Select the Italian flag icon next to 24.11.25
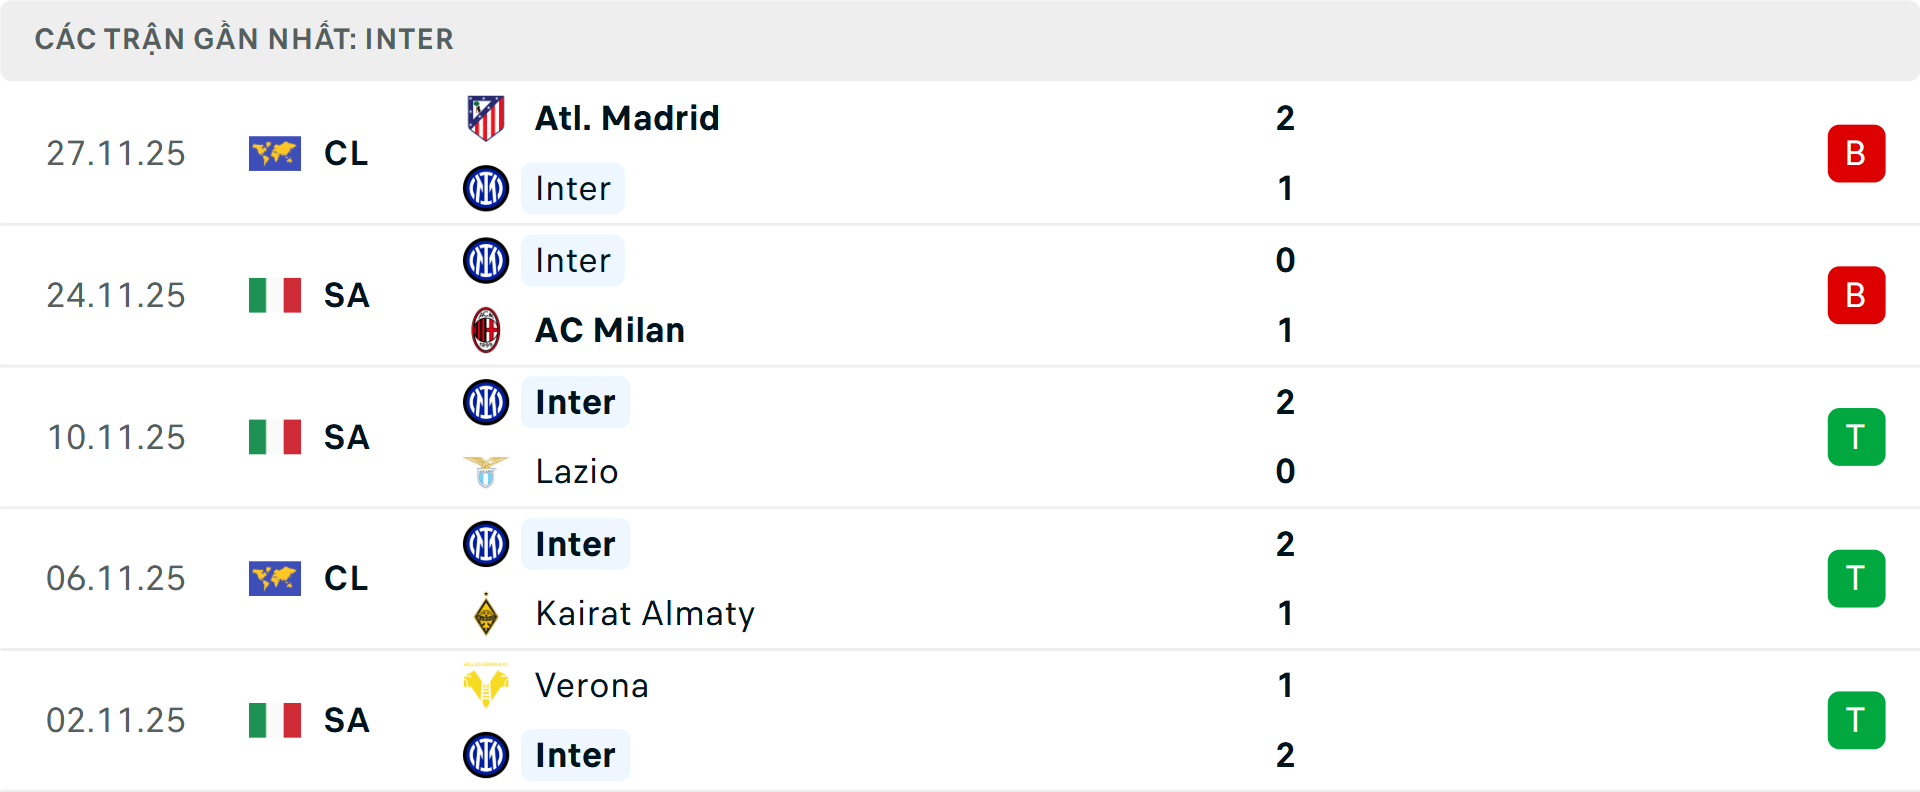 [275, 295]
